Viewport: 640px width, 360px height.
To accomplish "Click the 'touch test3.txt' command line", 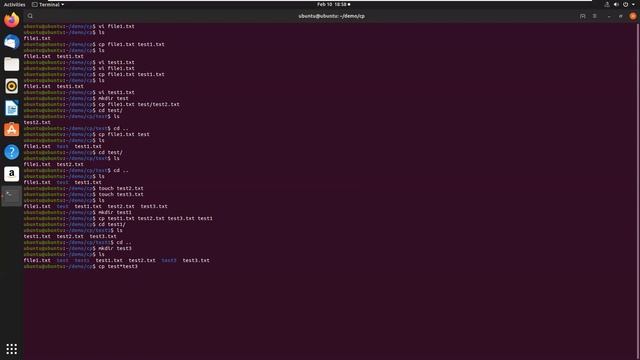I will coord(84,194).
